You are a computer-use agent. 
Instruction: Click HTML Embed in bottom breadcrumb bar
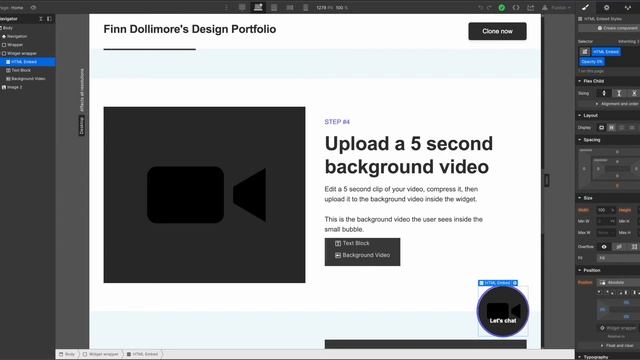pos(142,354)
